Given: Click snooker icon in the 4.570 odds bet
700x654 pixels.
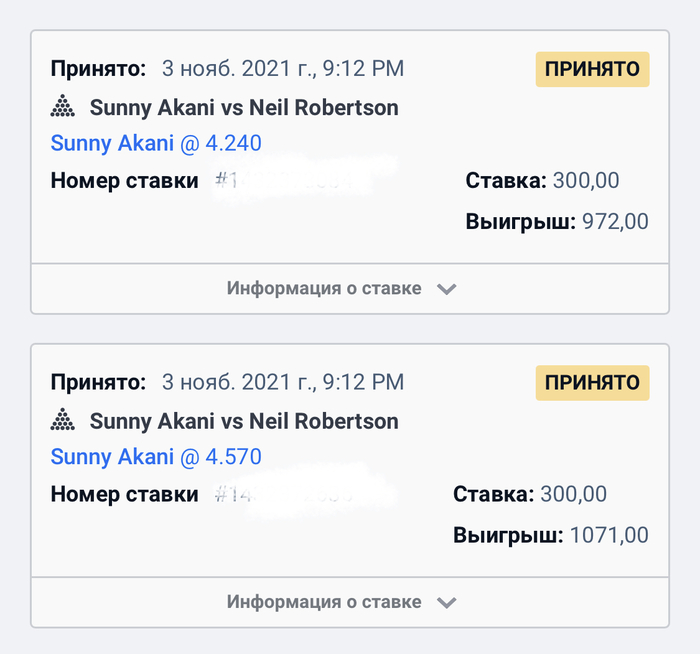Looking at the screenshot, I should [63, 421].
